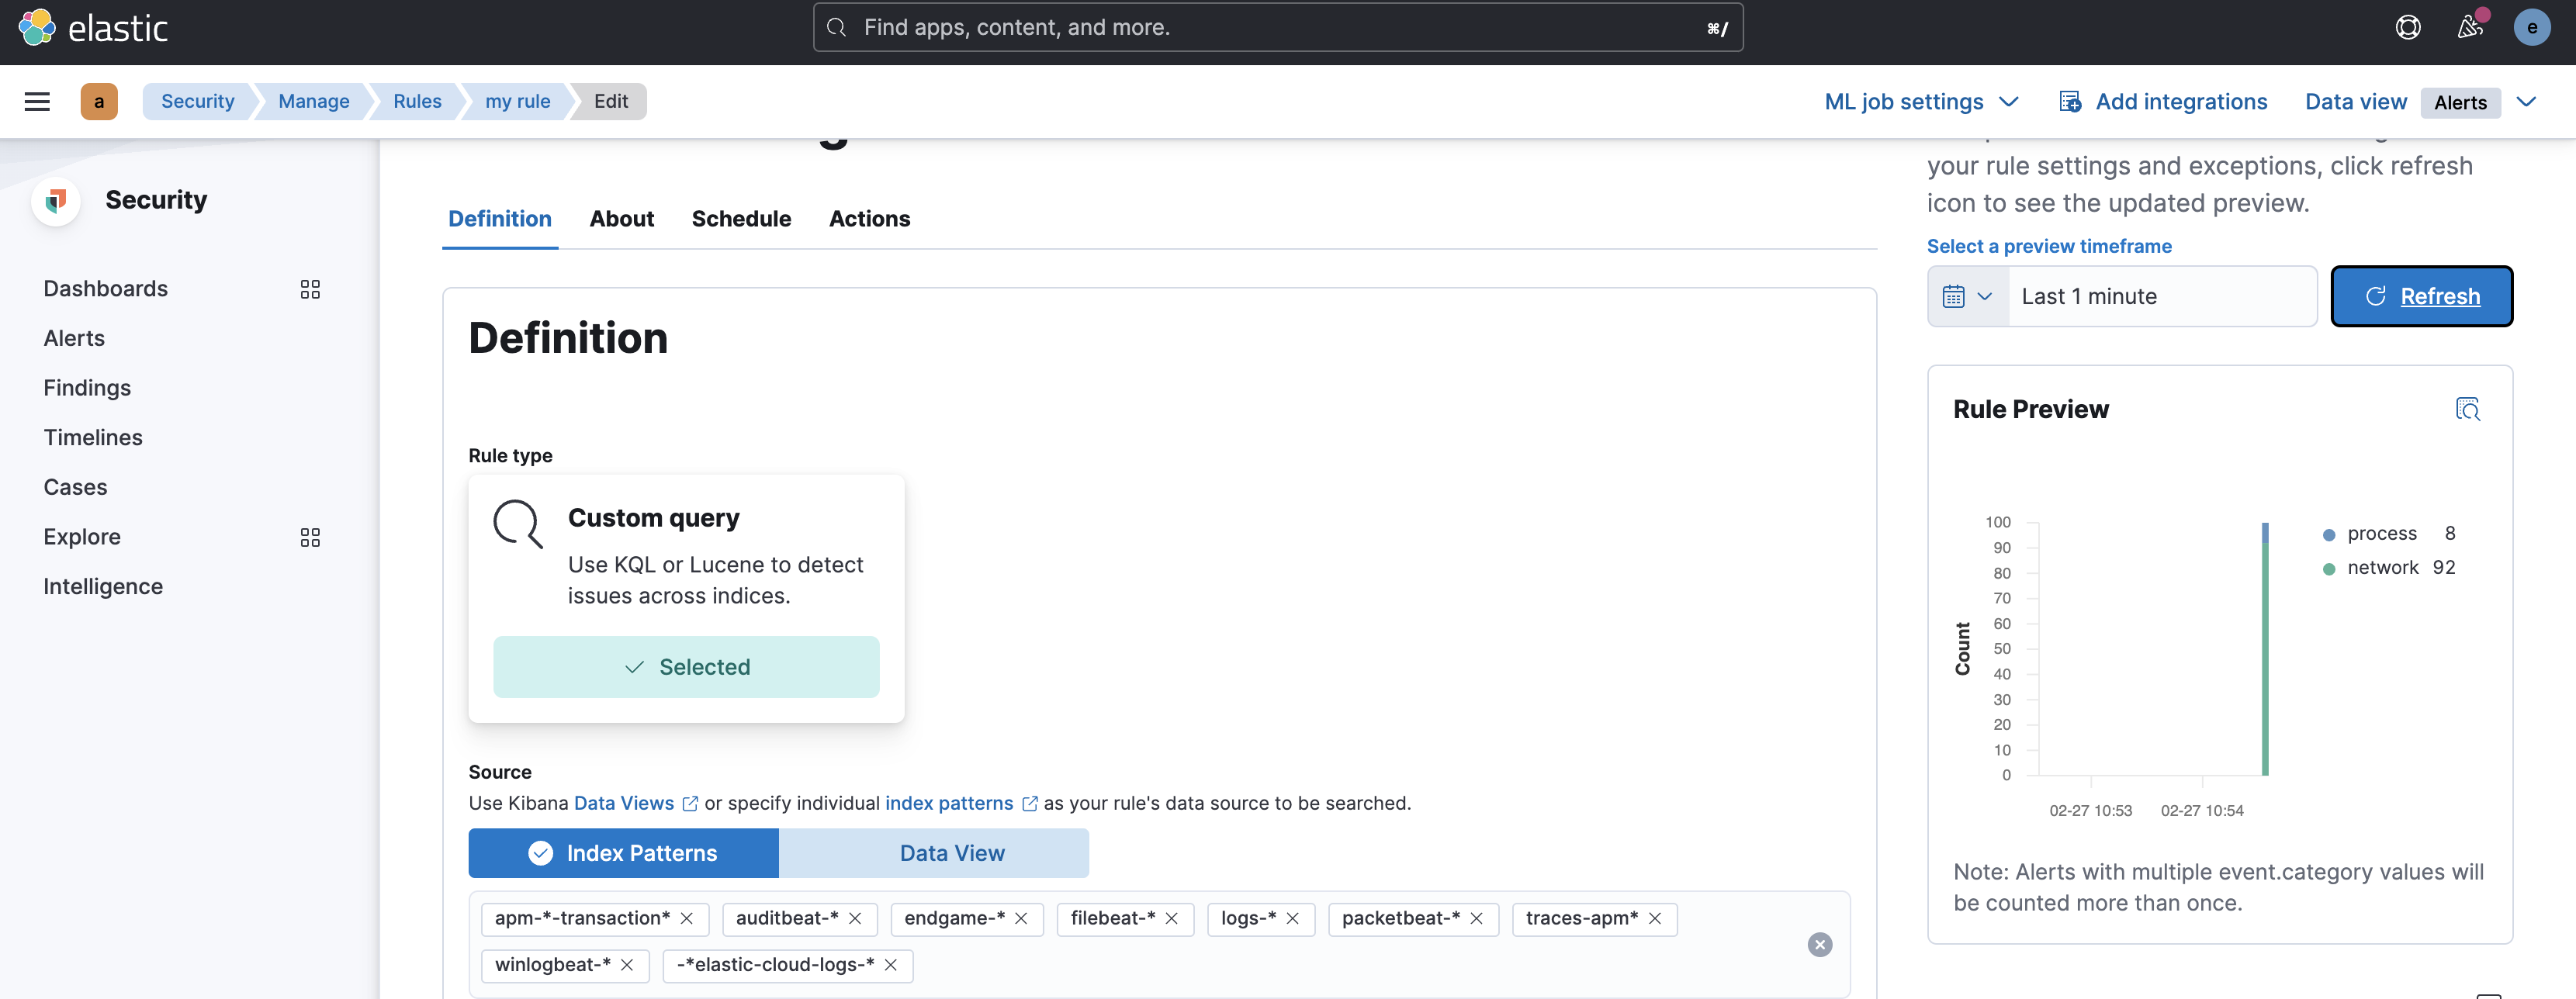Click the Add integrations icon

click(x=2069, y=101)
